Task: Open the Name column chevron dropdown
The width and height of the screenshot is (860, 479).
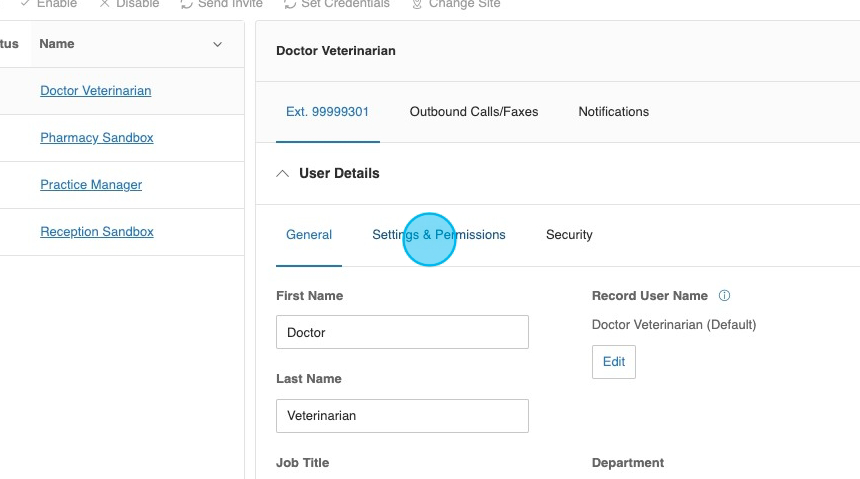Action: pos(218,44)
